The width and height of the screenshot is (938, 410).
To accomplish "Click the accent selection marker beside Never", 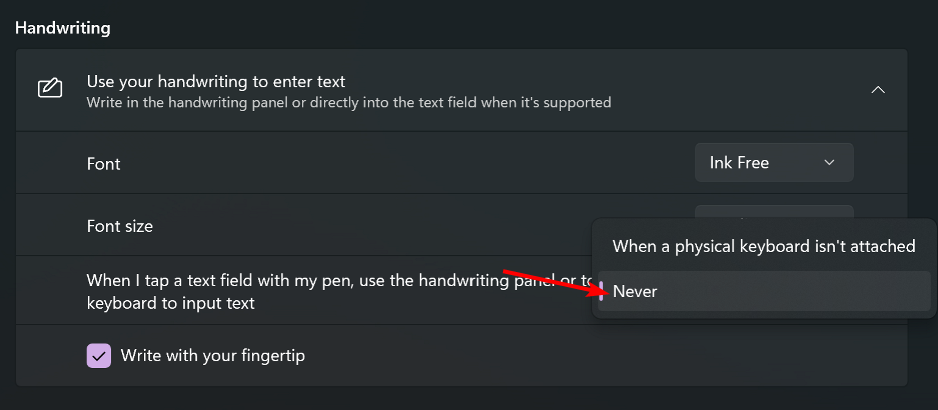I will tap(601, 291).
